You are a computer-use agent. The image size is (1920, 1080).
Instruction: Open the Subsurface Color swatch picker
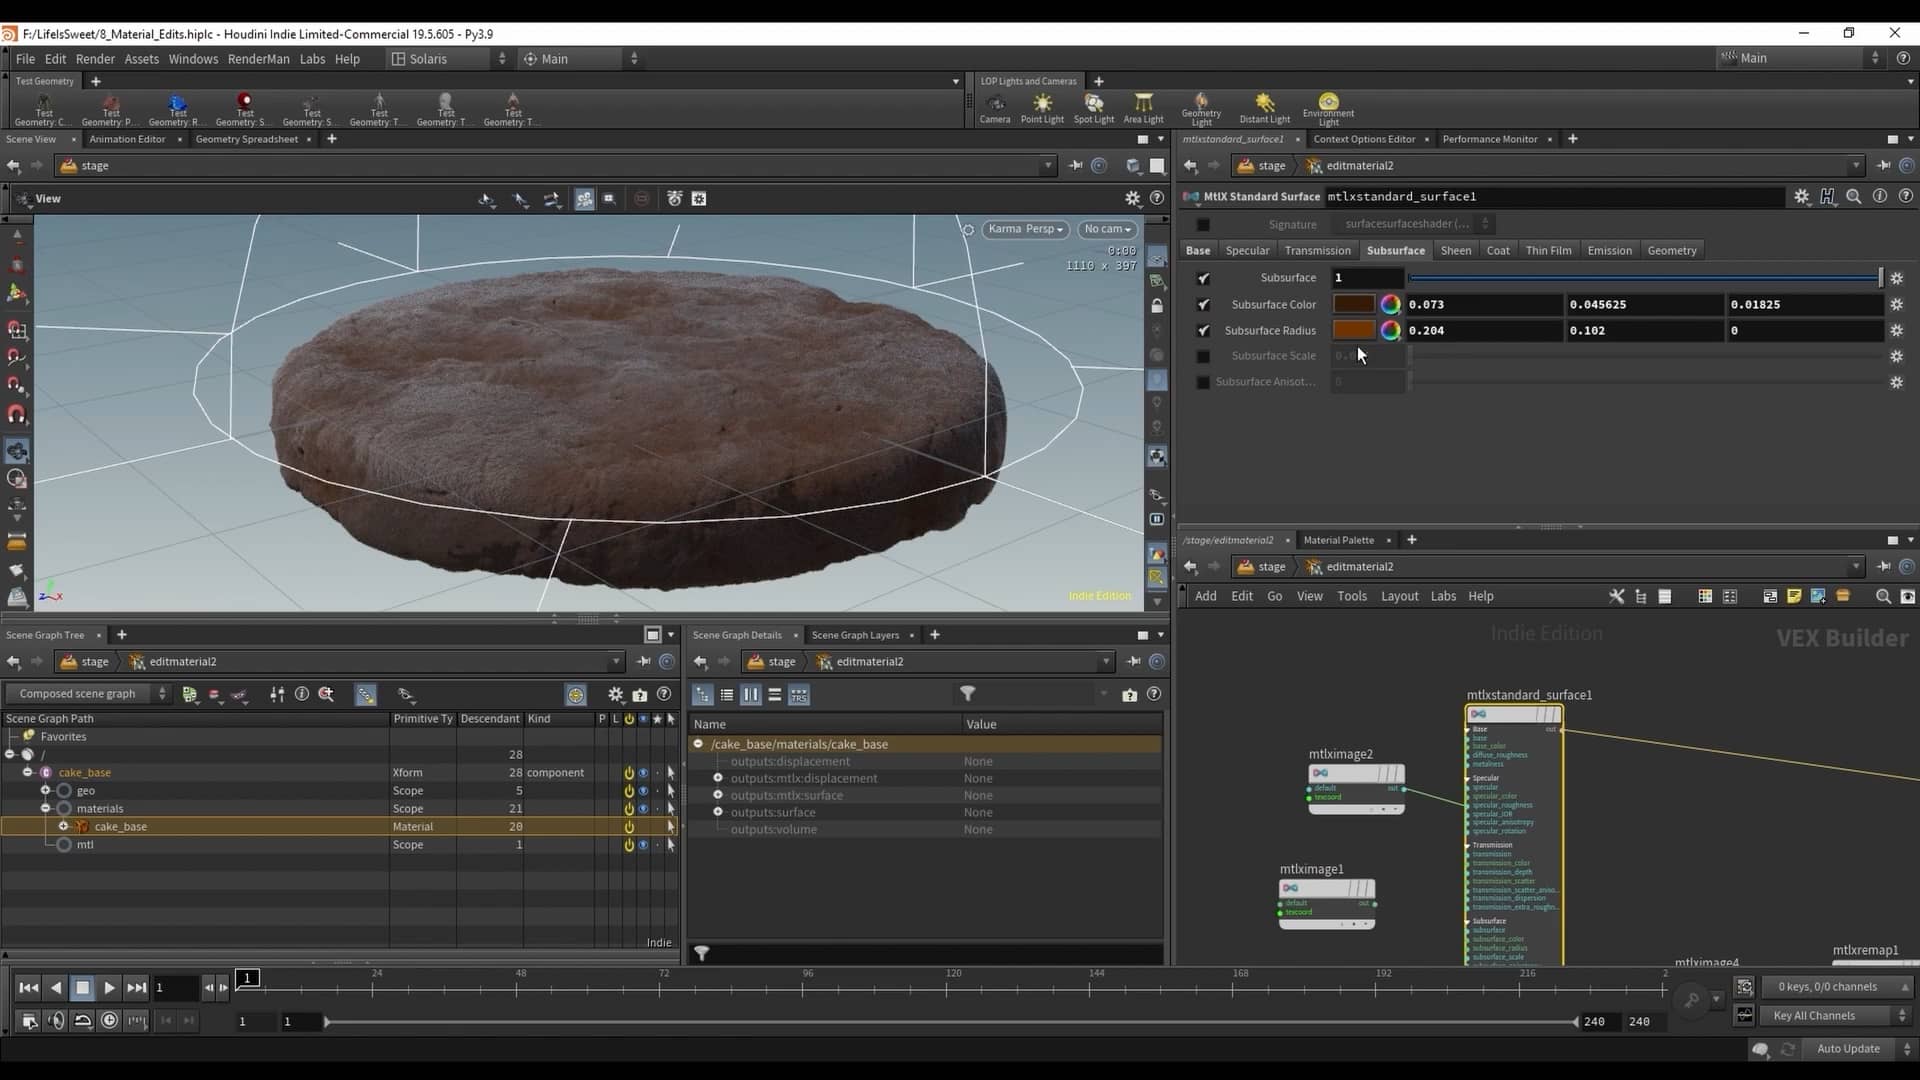coord(1391,304)
